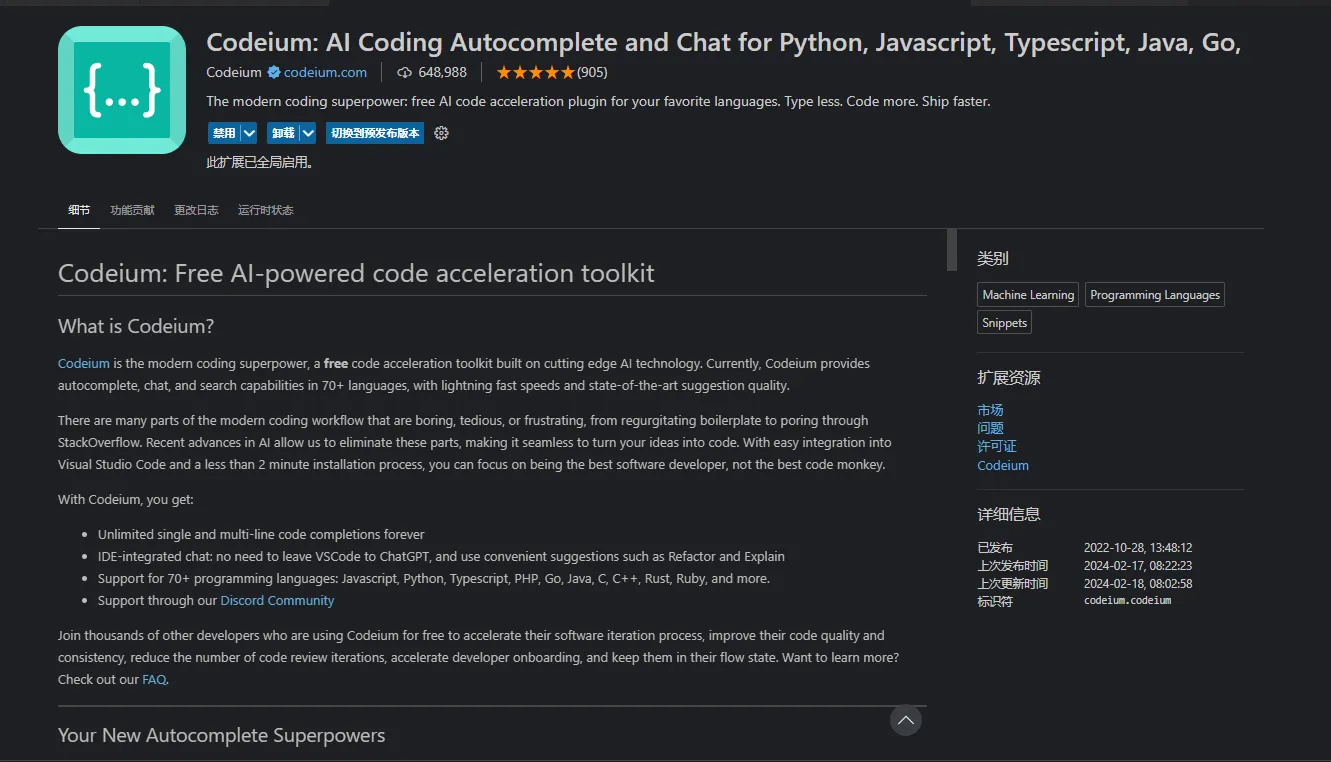The height and width of the screenshot is (762, 1331).
Task: Click the 扩展资源 section heading
Action: (x=1009, y=378)
